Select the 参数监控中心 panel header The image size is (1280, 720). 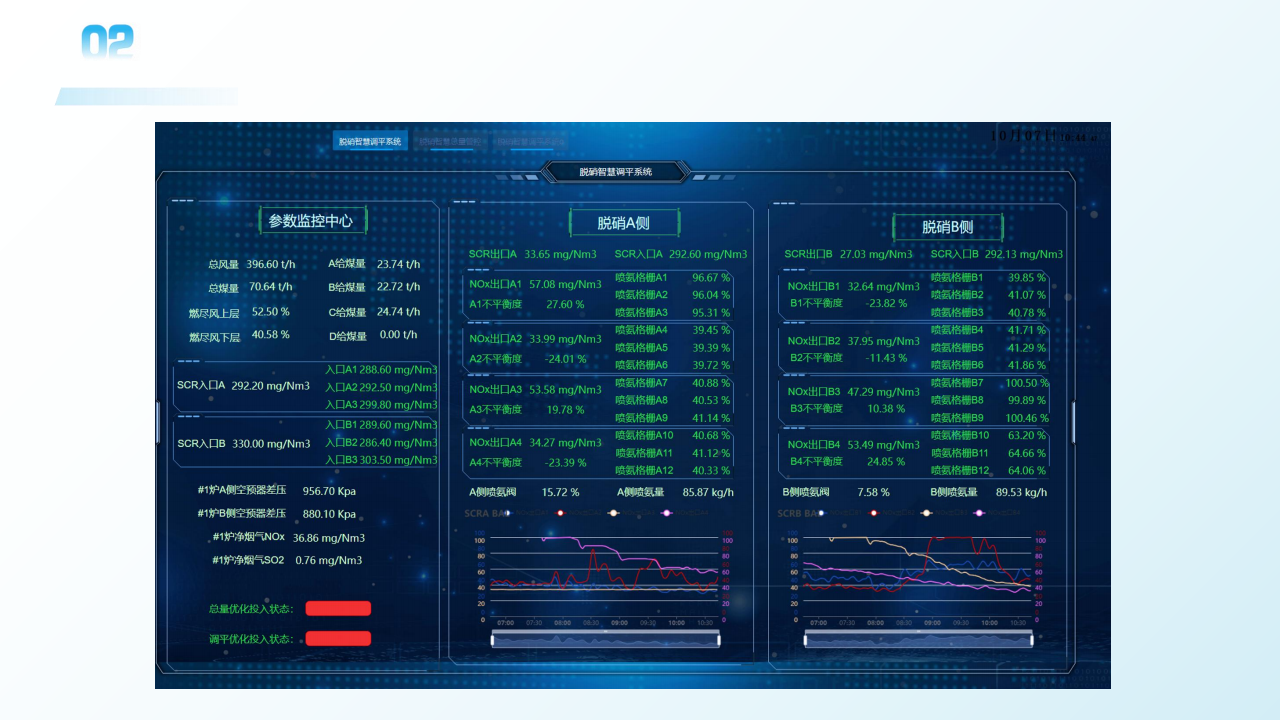311,221
